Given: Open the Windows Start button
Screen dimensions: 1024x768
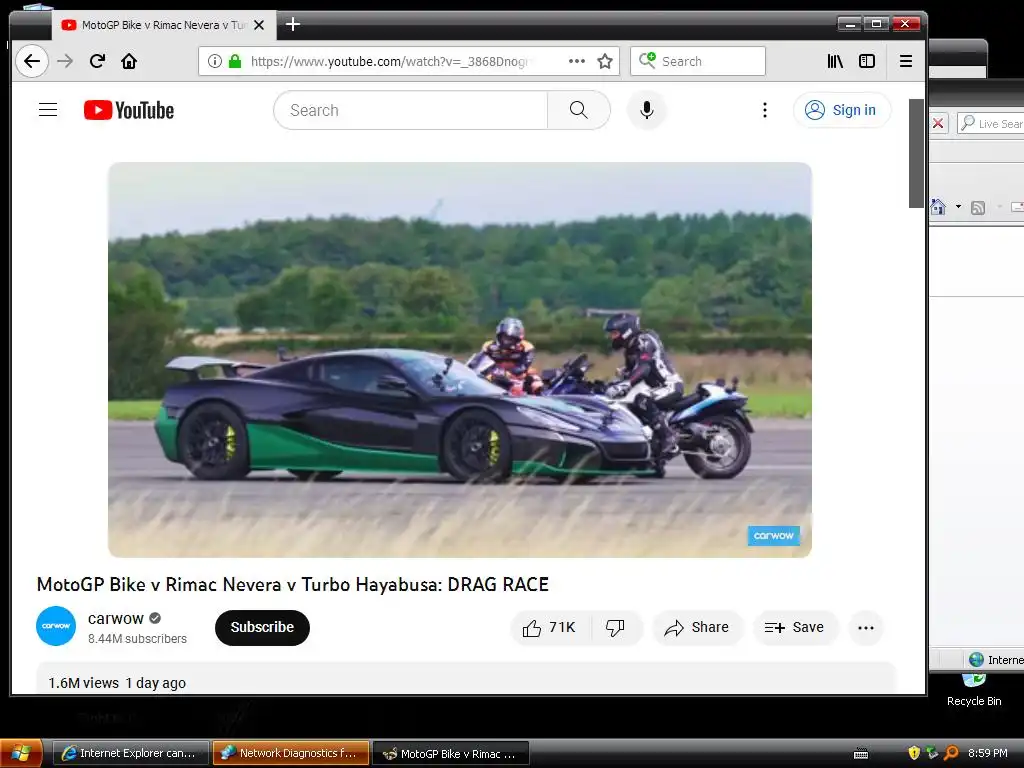Looking at the screenshot, I should (21, 754).
